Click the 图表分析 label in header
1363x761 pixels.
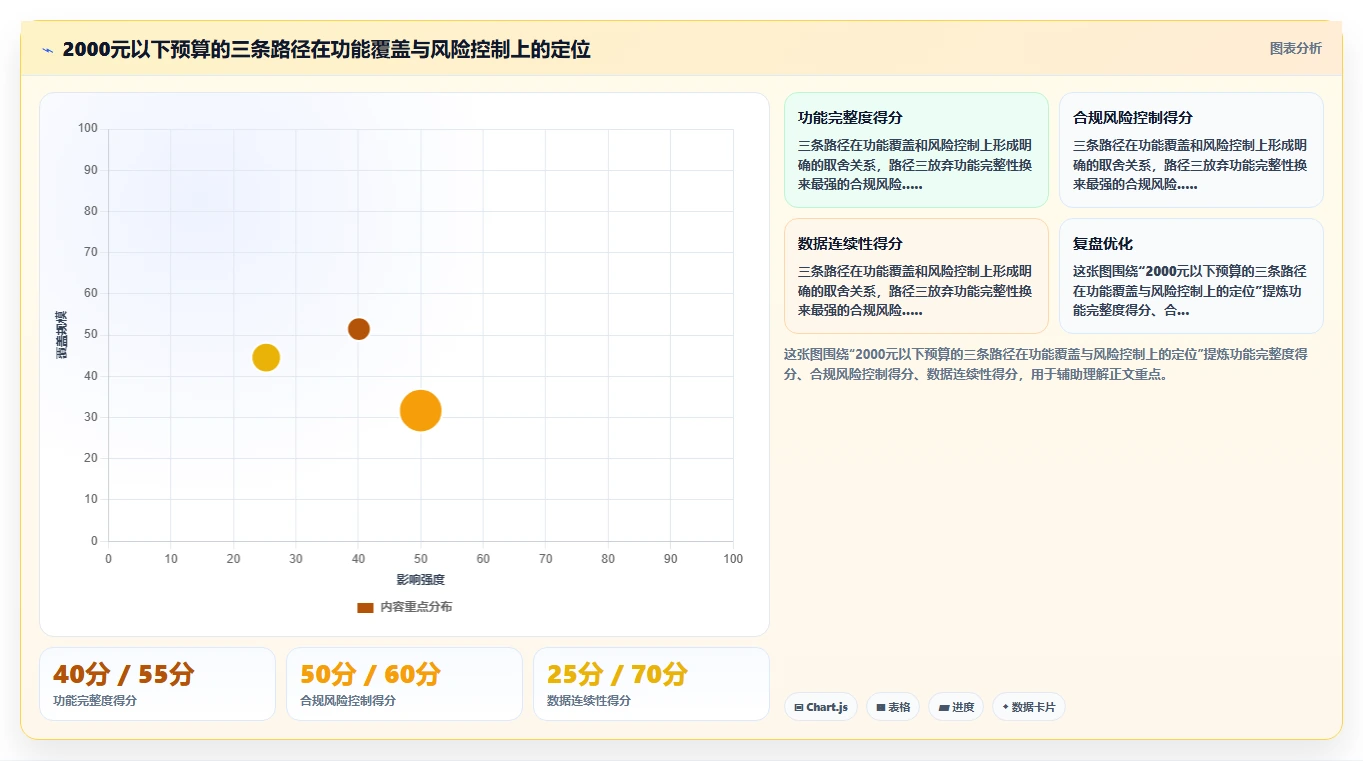click(1295, 48)
